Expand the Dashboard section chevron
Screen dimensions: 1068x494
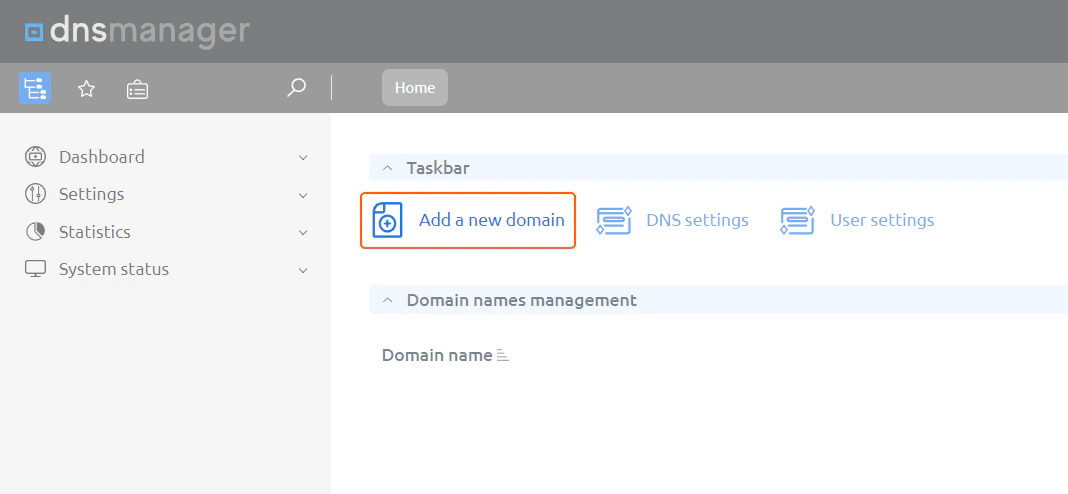(x=303, y=157)
